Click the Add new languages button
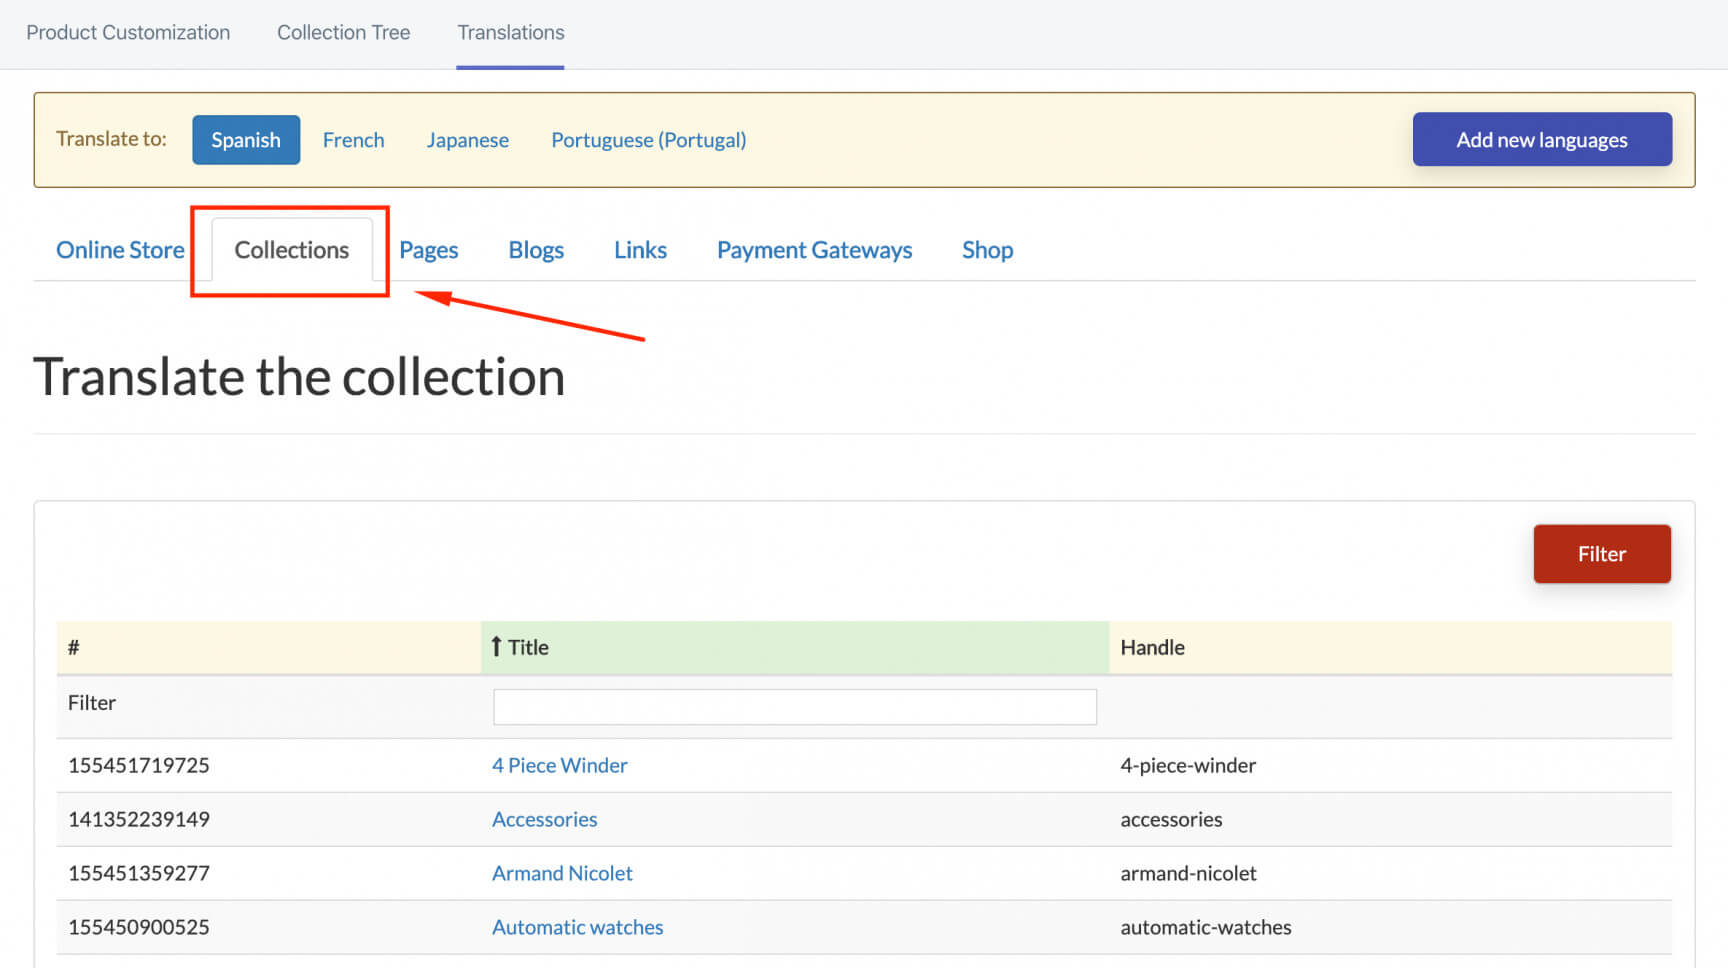This screenshot has width=1728, height=968. (1541, 140)
